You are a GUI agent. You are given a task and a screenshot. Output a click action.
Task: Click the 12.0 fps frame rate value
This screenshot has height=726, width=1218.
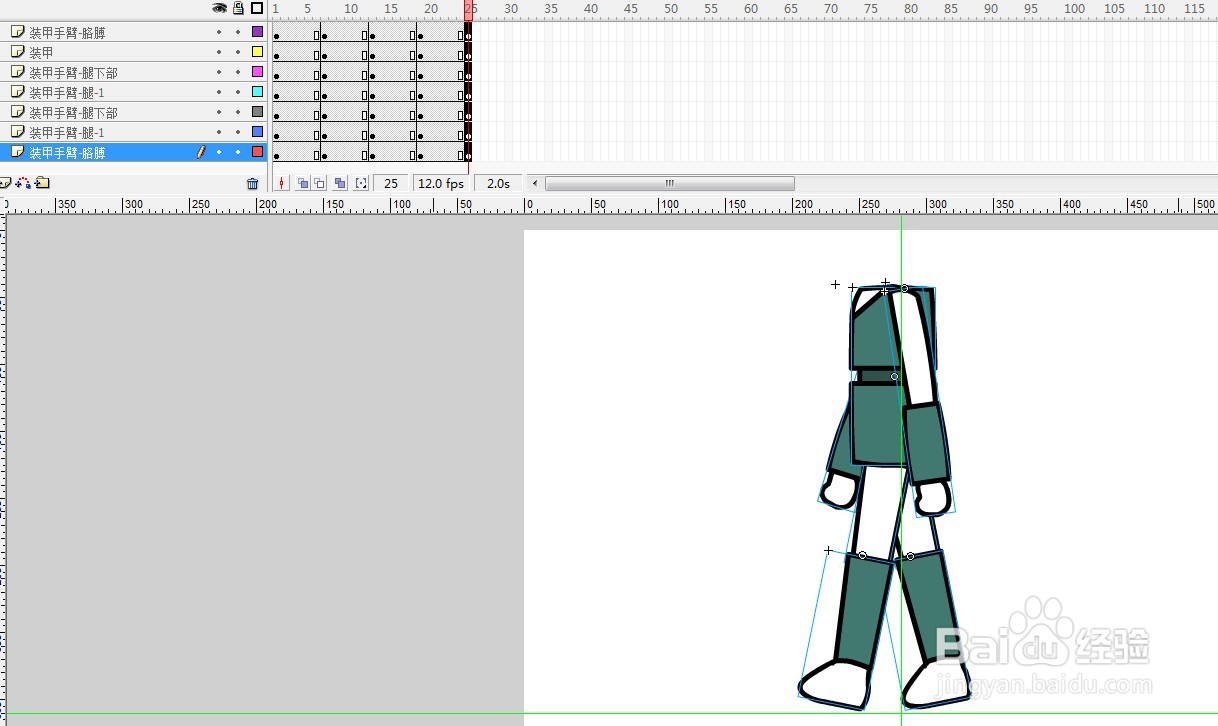pos(441,183)
